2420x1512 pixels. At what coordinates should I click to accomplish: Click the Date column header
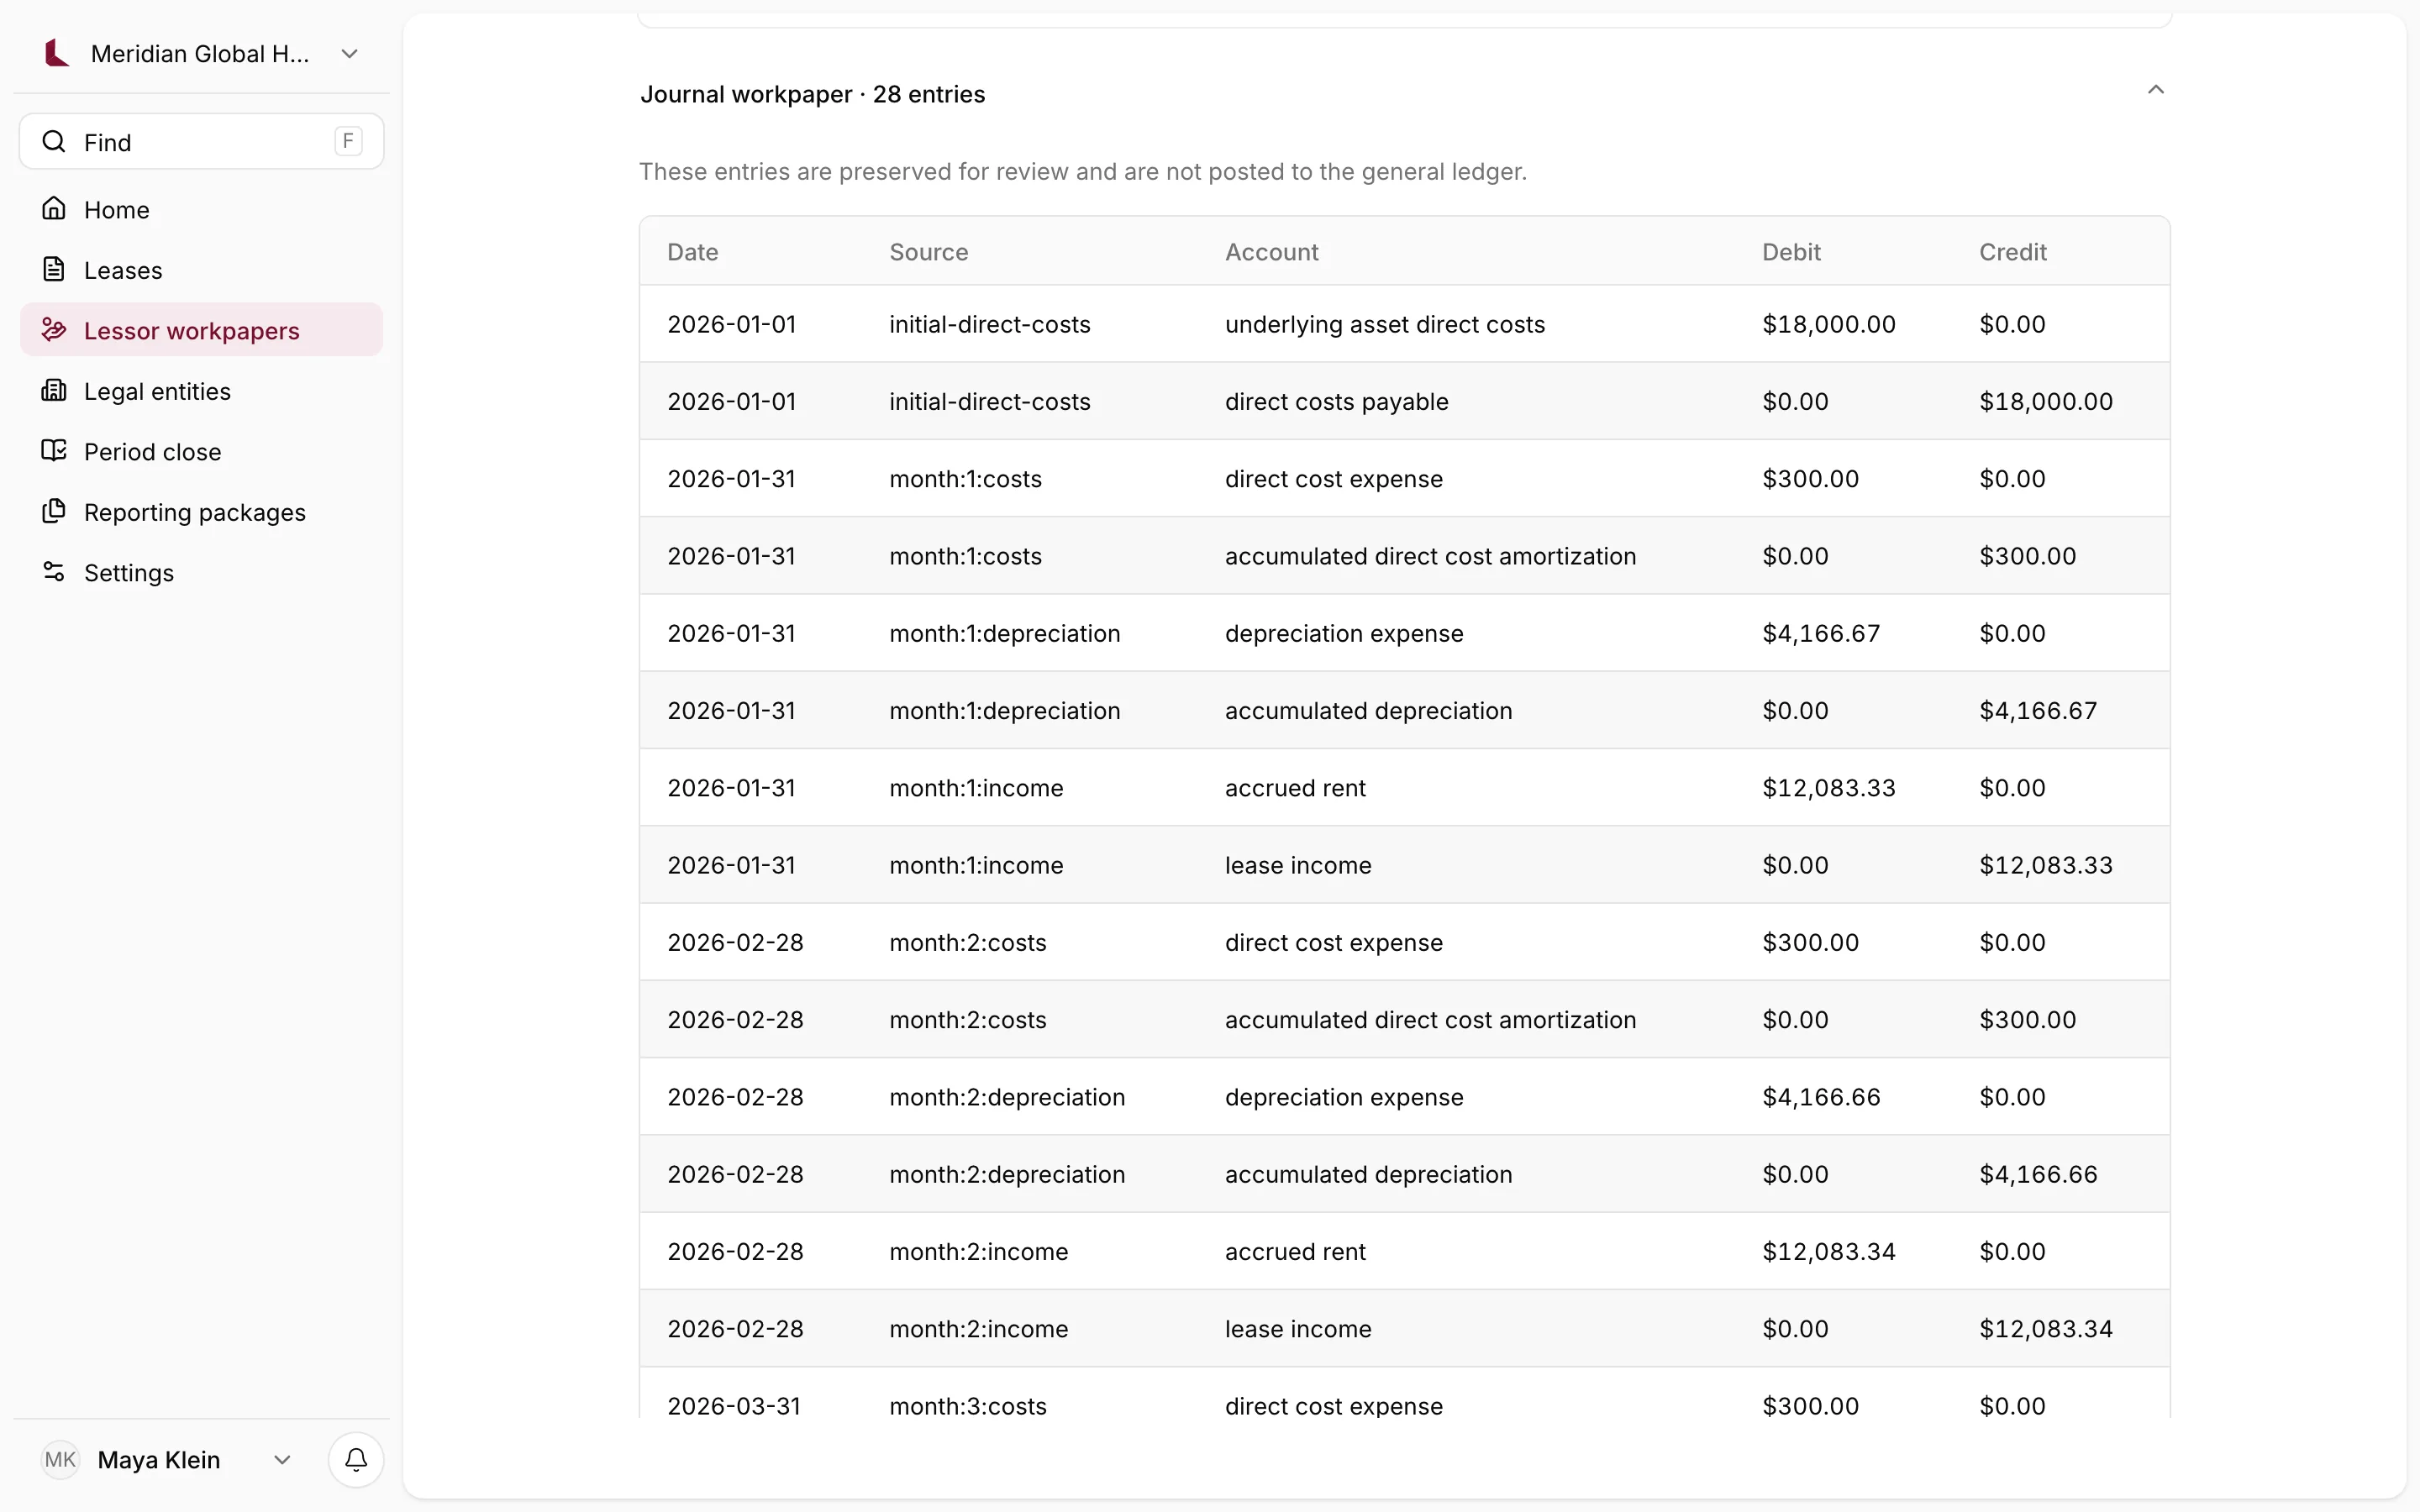click(x=692, y=252)
